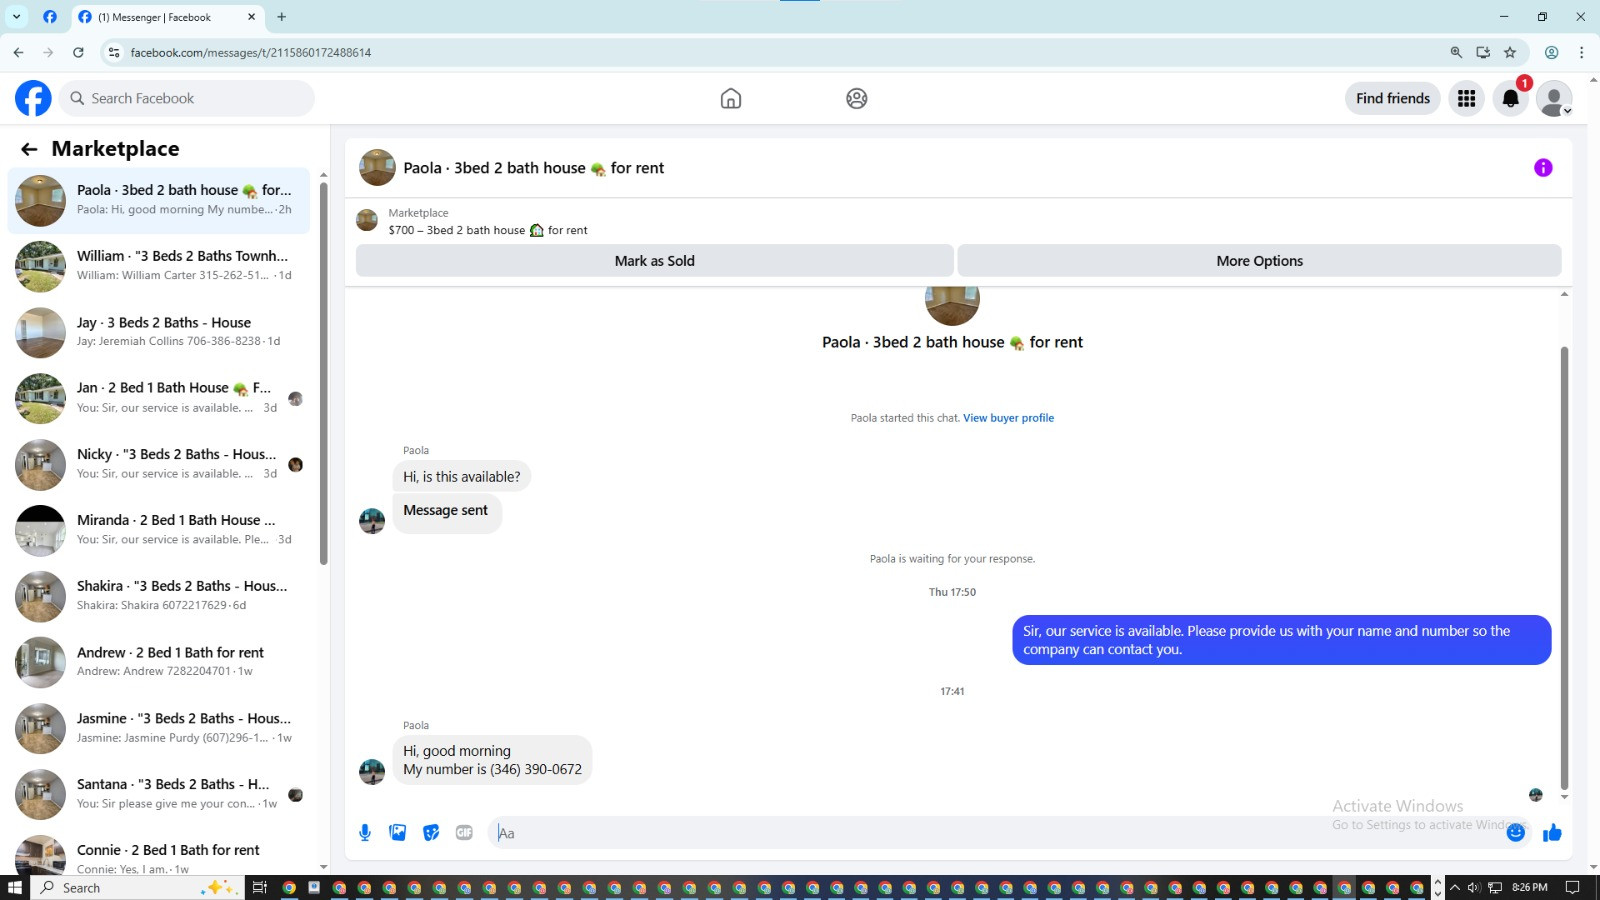The height and width of the screenshot is (900, 1600).
Task: Open Jan's 2 Bed 1 Bath House chat
Action: pyautogui.click(x=160, y=398)
